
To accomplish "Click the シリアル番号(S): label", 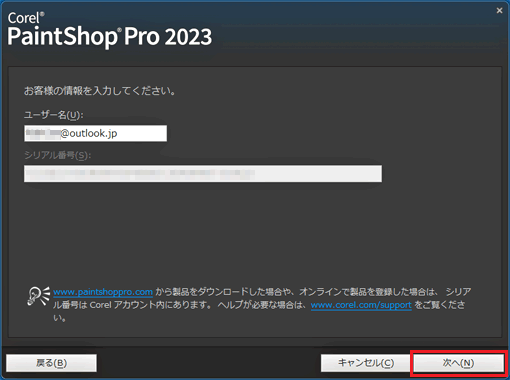I will pos(57,155).
